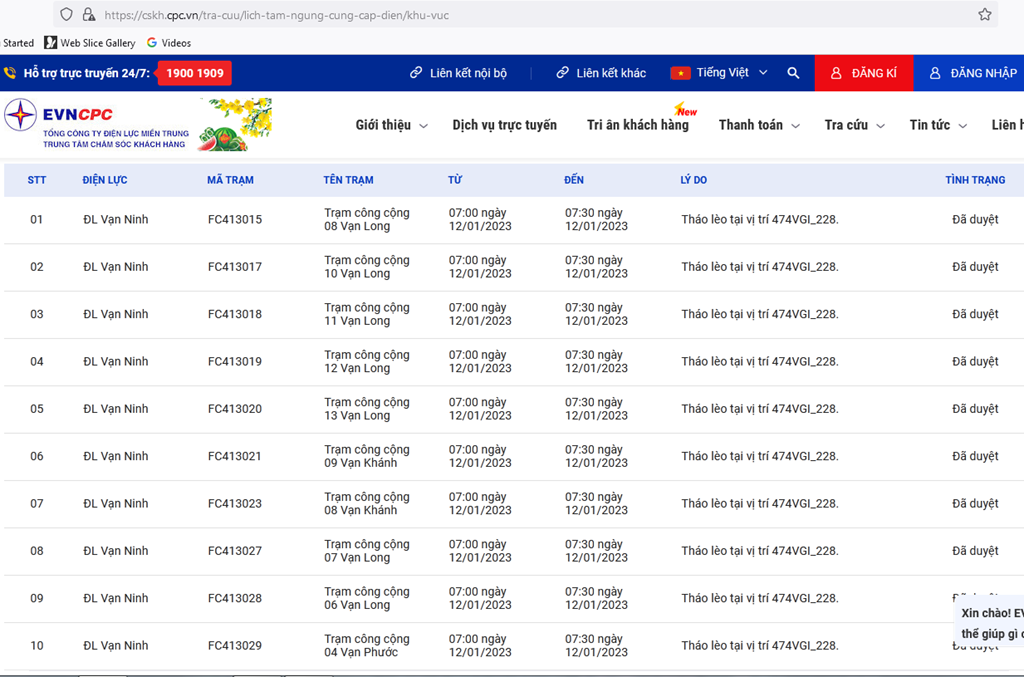Expand the Tiếng Việt language dropdown
Screen dimensions: 1024x677
pyautogui.click(x=732, y=73)
